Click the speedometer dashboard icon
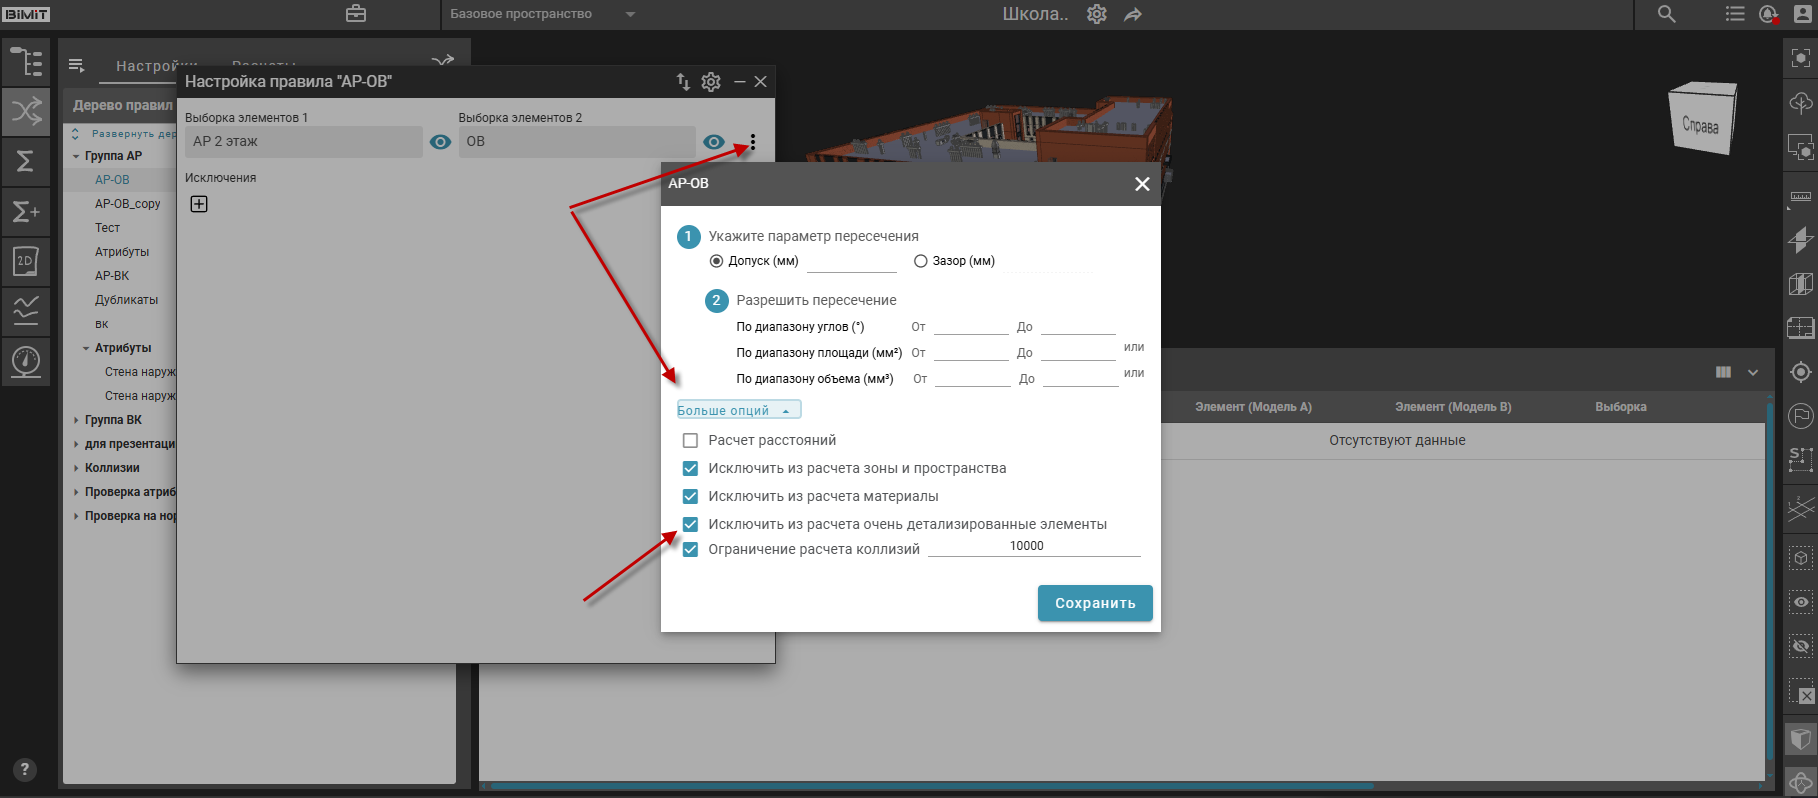1818x798 pixels. [26, 361]
